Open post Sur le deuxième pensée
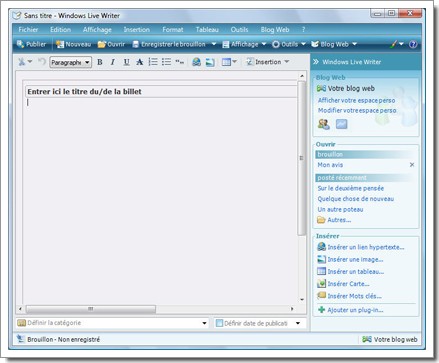The width and height of the screenshot is (439, 363). pyautogui.click(x=351, y=188)
